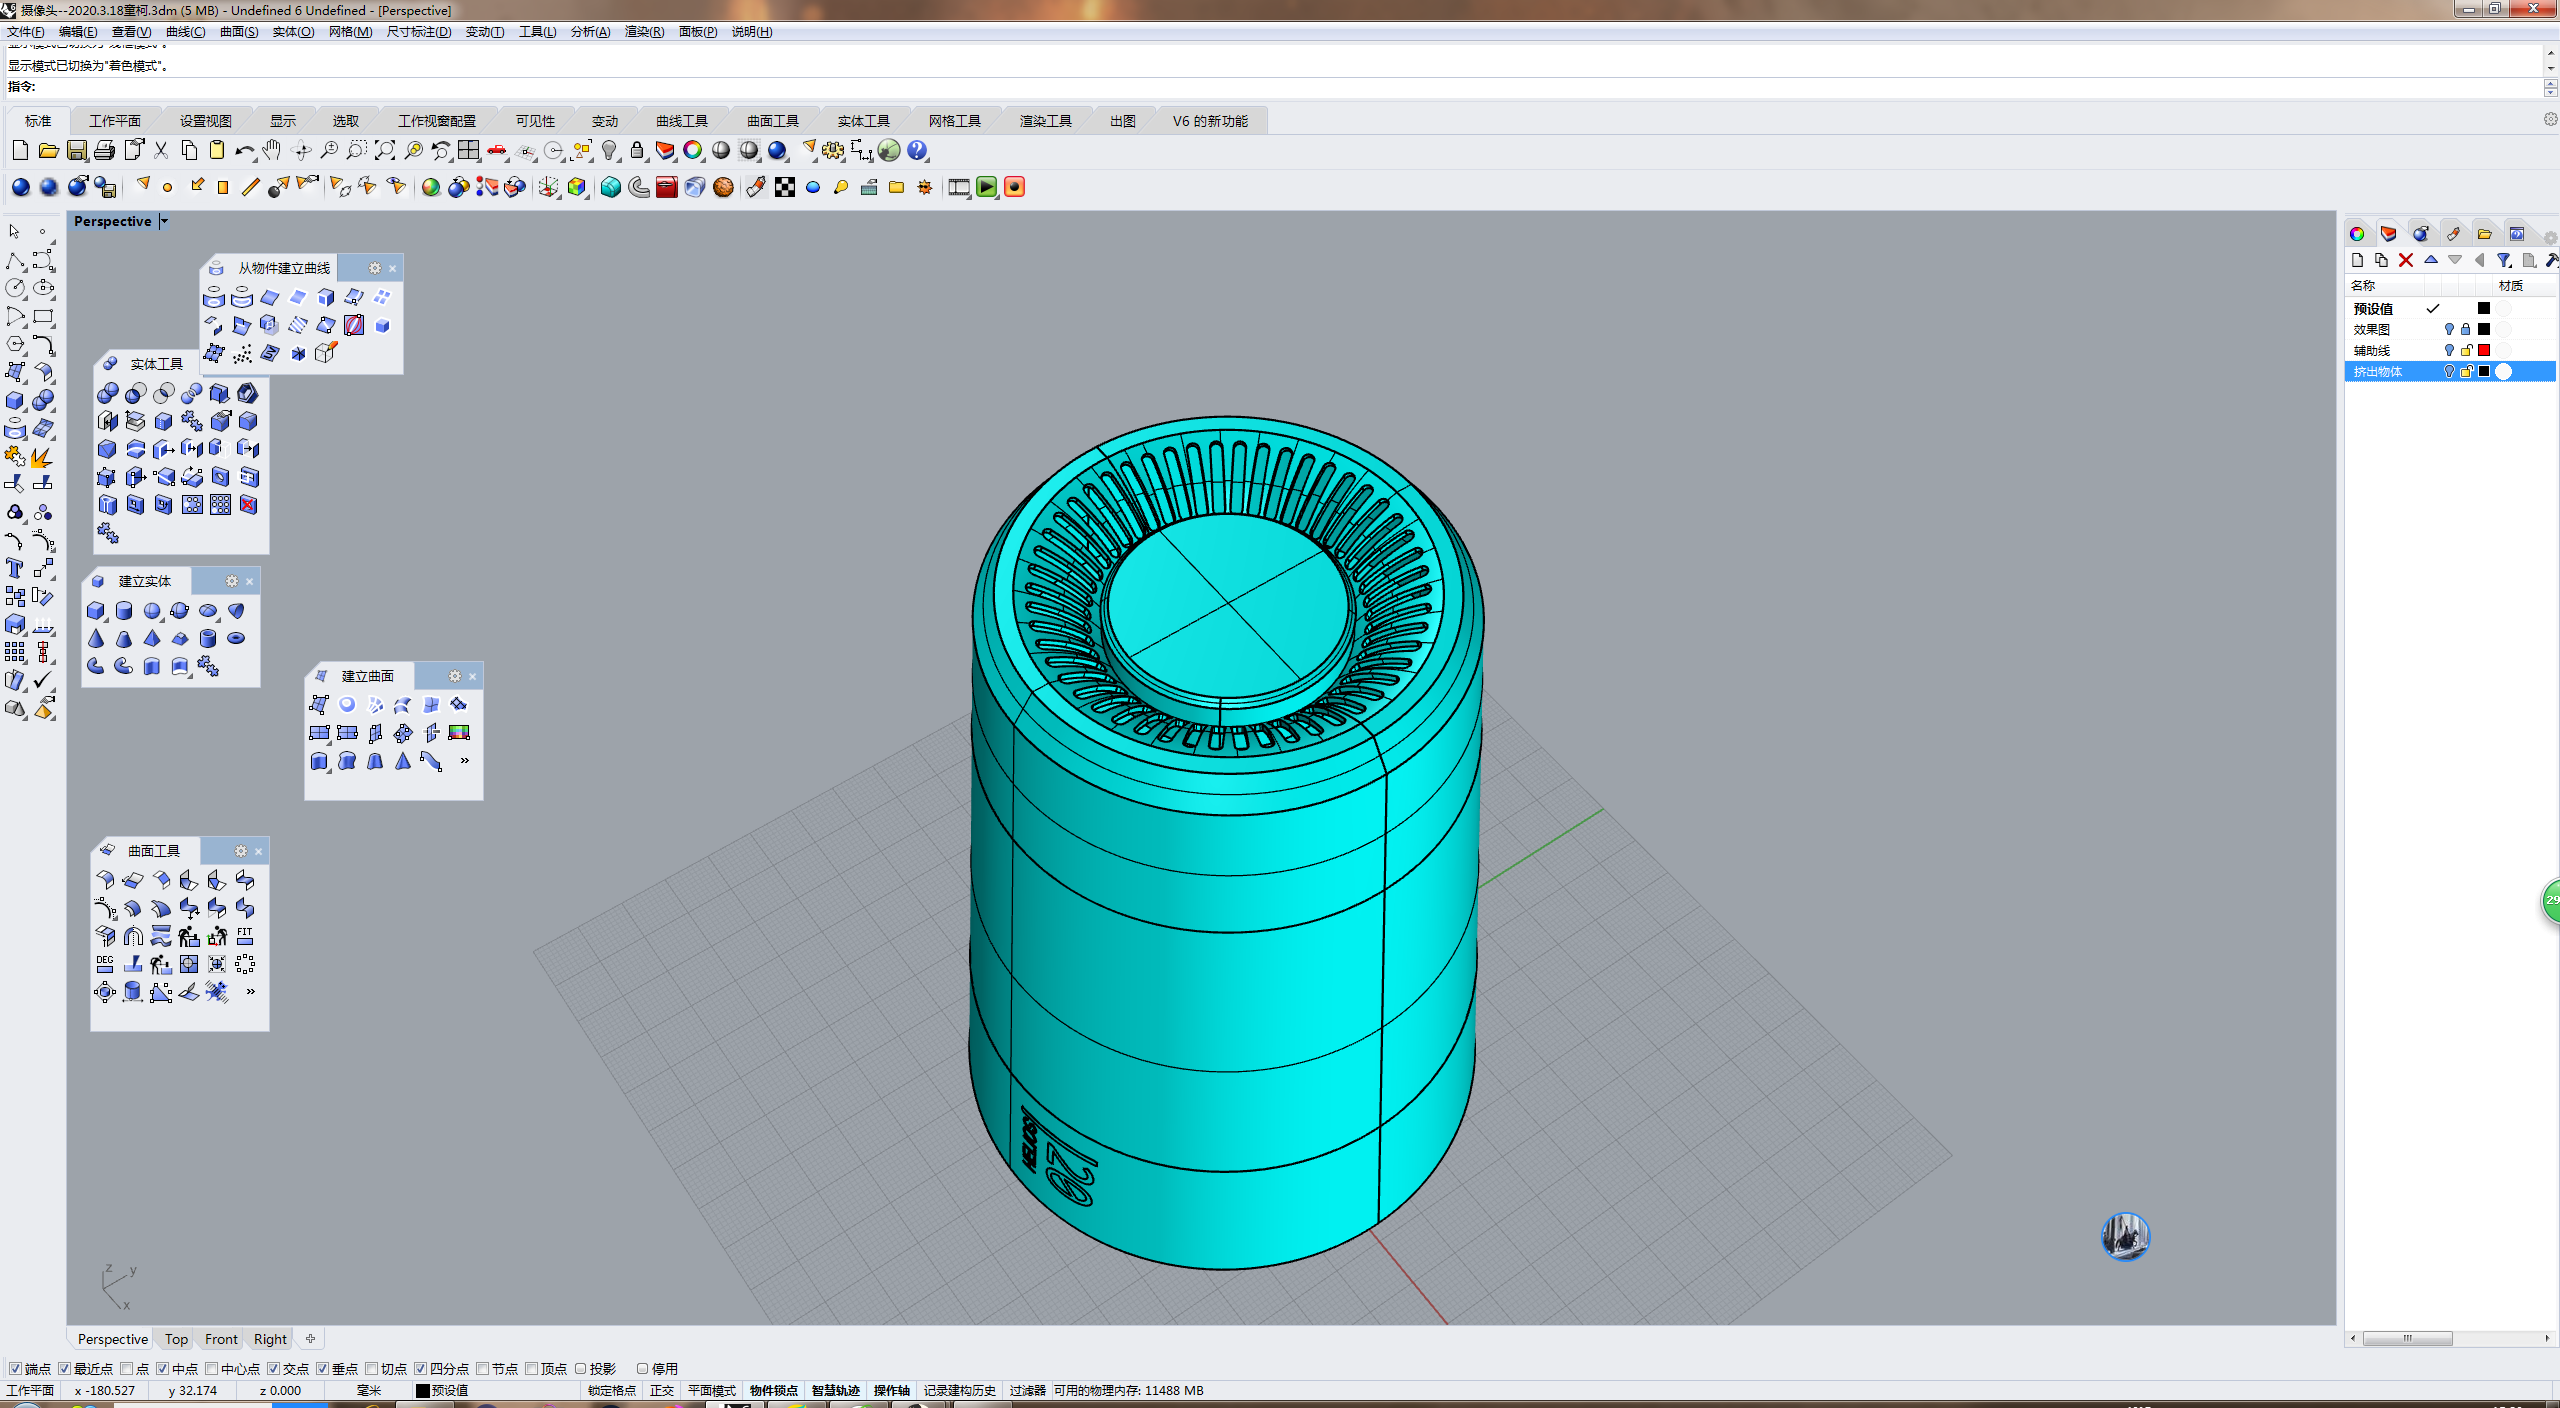Viewport: 2560px width, 1408px height.
Task: Hide 辅助线 layer via lightbulb
Action: 2449,350
